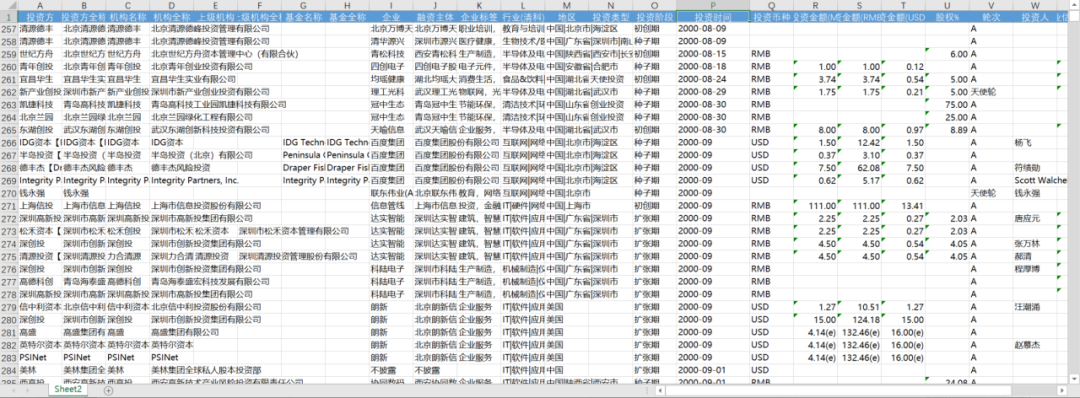Select row 284 header

(8, 370)
